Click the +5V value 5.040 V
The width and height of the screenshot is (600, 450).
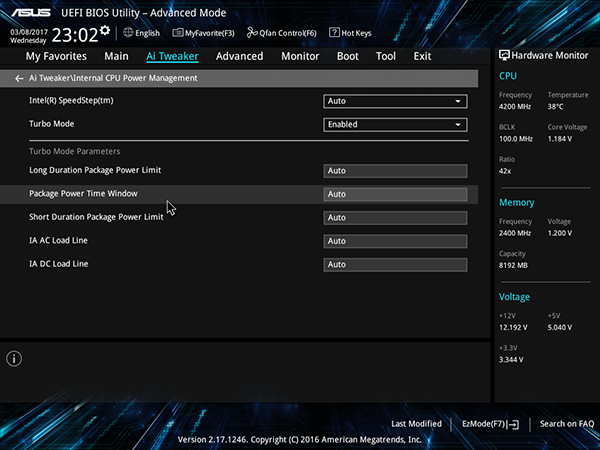pyautogui.click(x=560, y=328)
